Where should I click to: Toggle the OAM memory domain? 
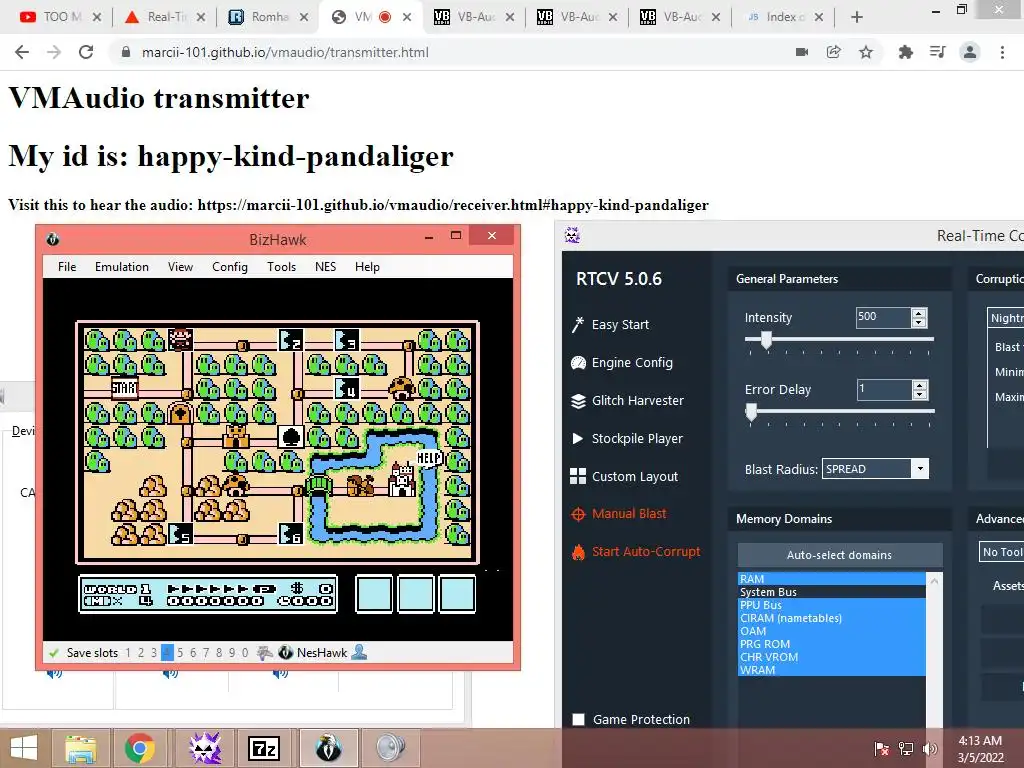[831, 631]
